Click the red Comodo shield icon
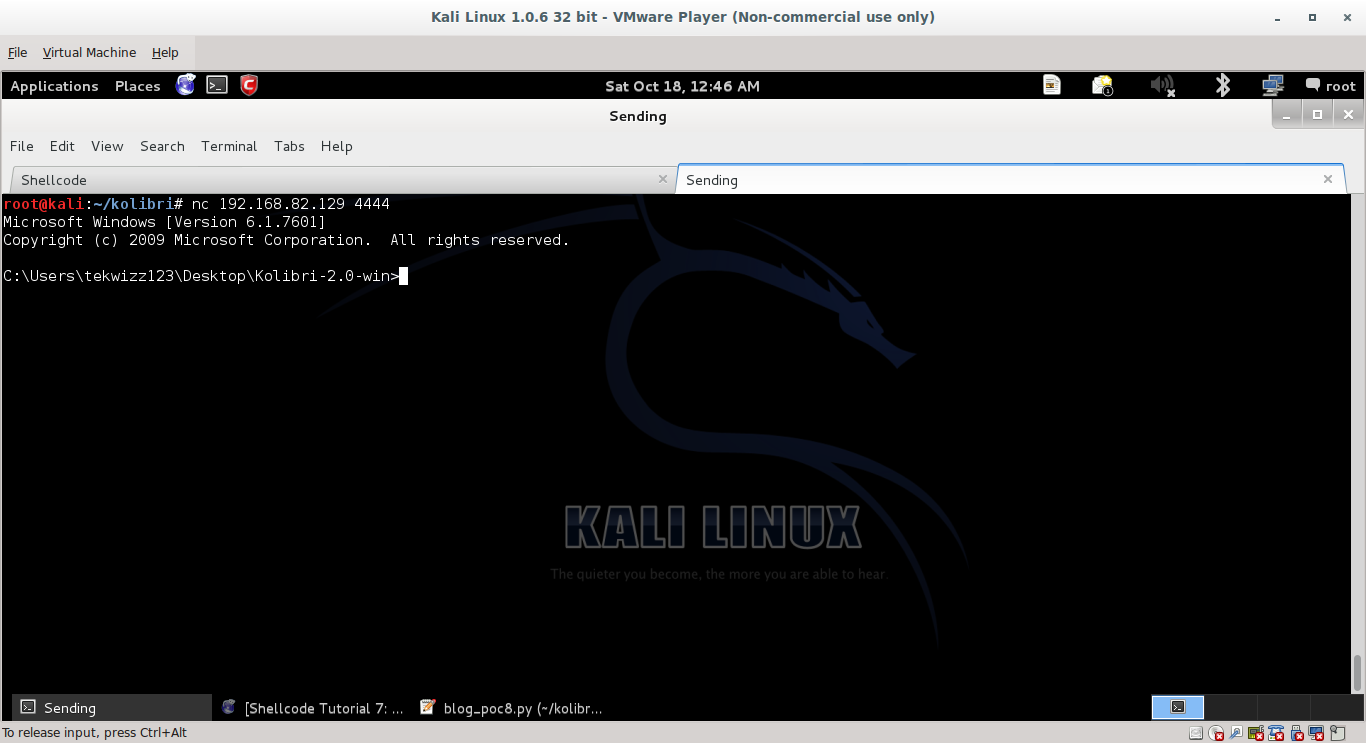1366x743 pixels. coord(249,85)
